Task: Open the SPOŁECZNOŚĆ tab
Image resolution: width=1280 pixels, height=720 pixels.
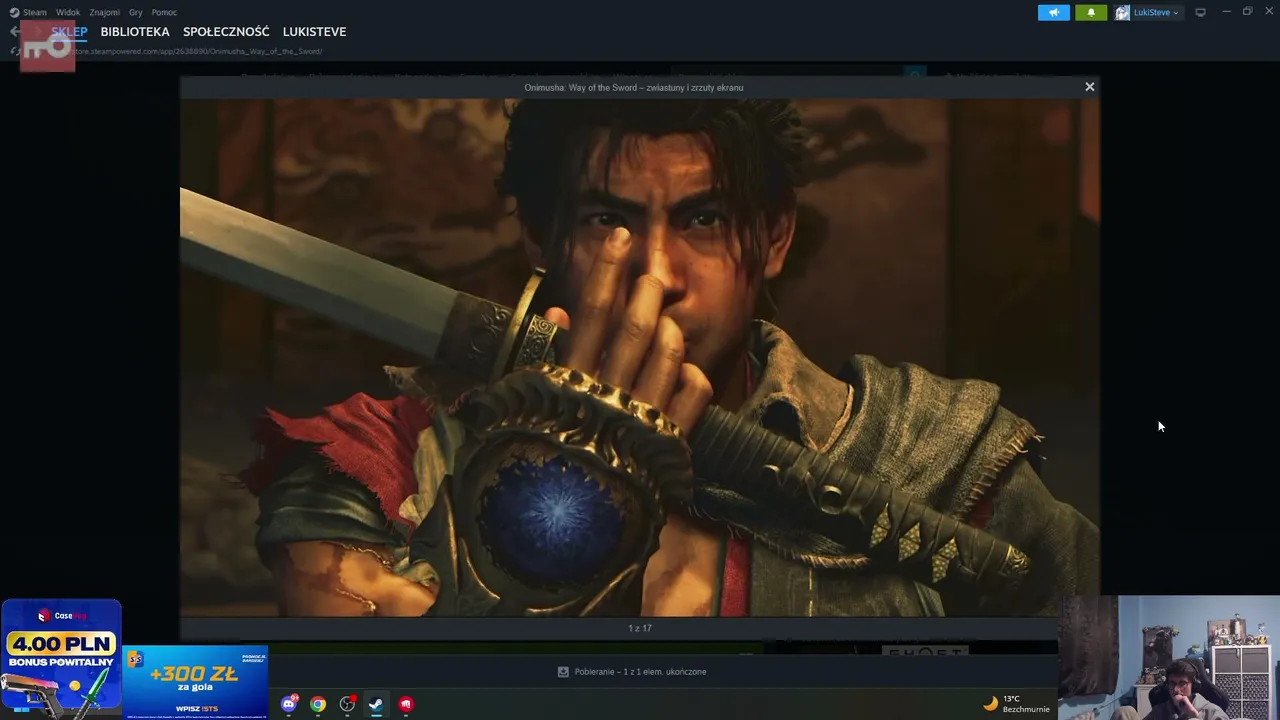Action: point(226,32)
